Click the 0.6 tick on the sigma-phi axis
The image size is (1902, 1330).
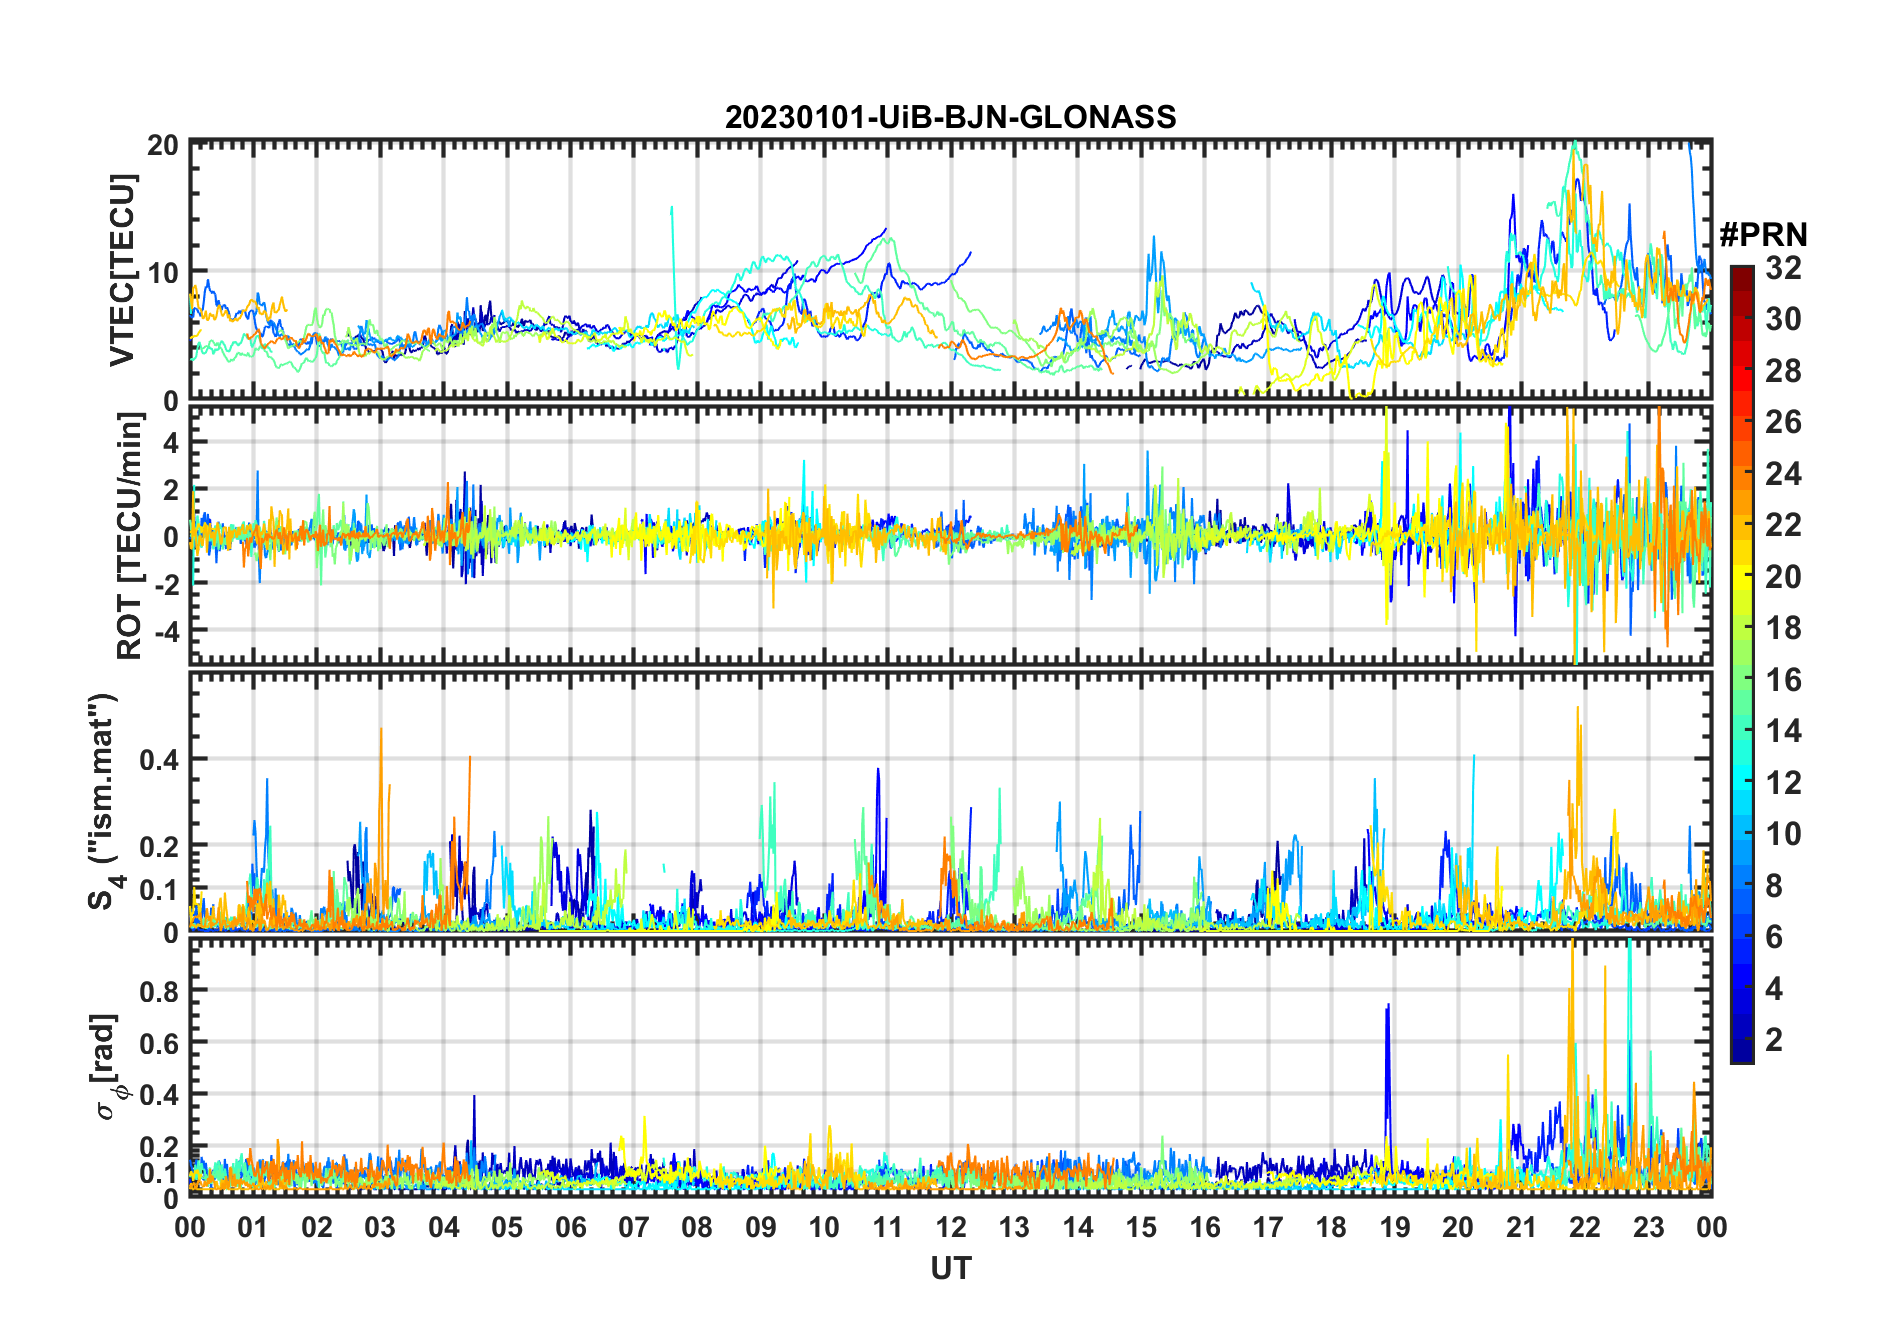[159, 1043]
